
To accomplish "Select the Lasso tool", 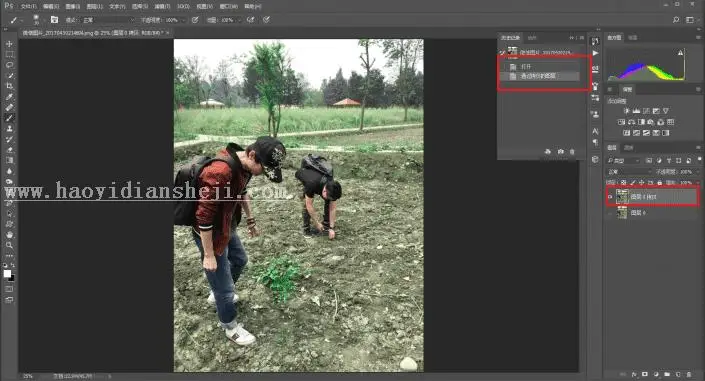I will tap(9, 65).
